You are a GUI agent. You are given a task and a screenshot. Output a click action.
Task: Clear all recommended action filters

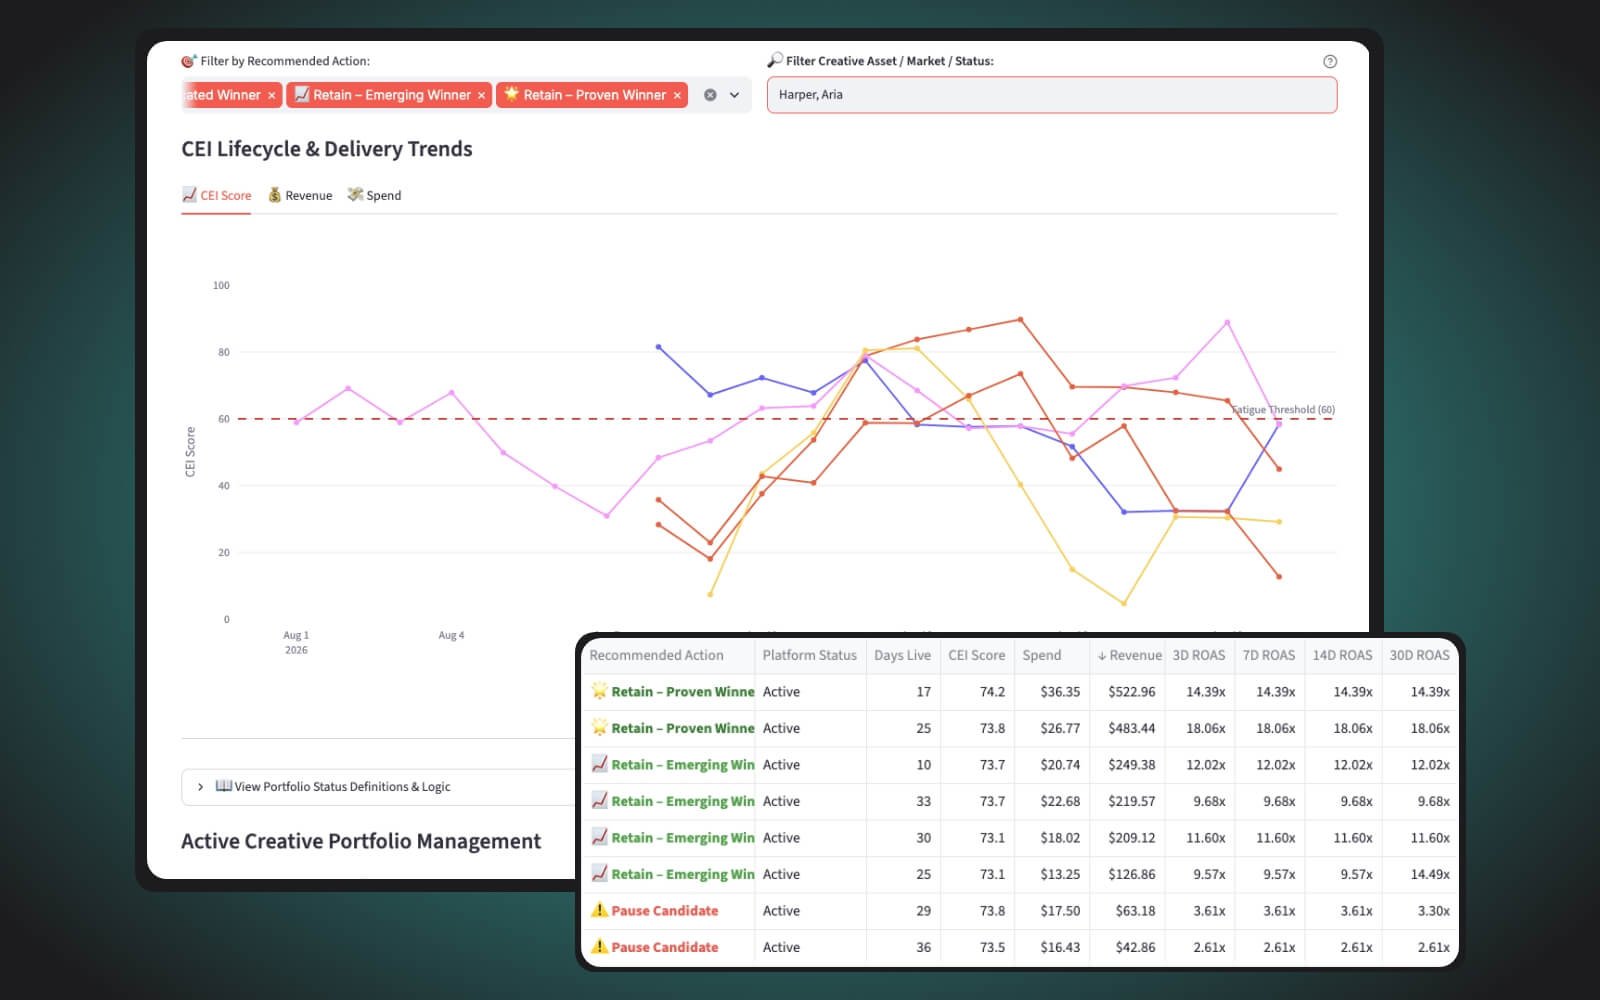(710, 95)
